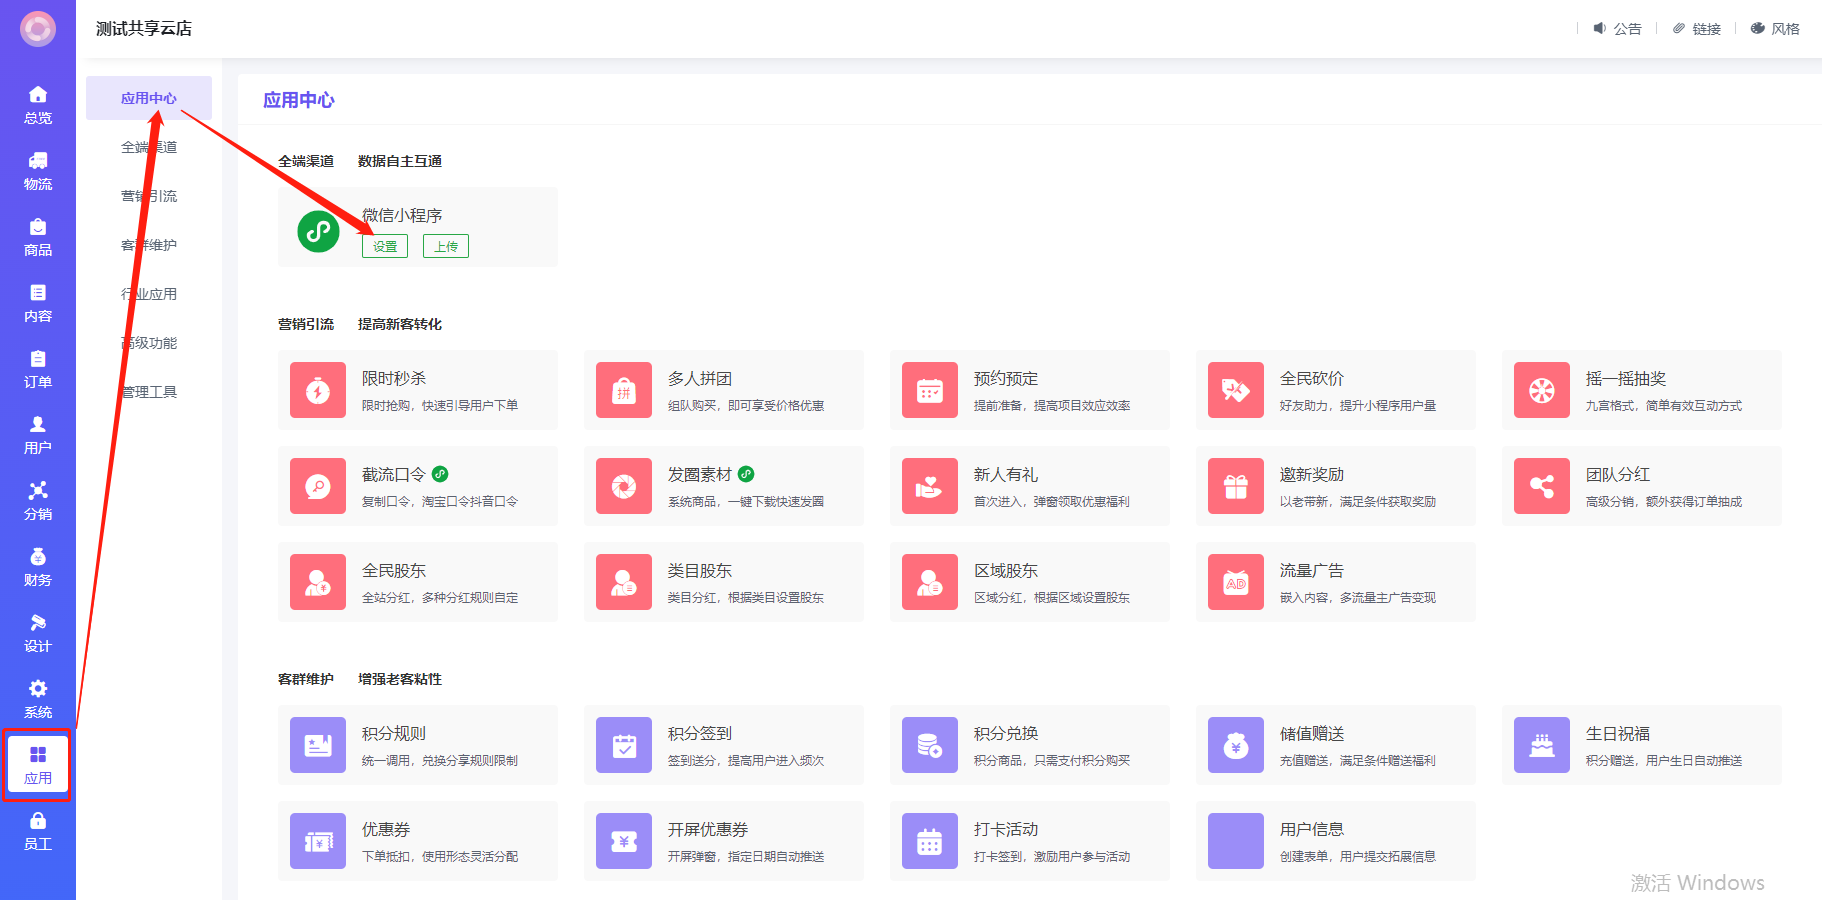The width and height of the screenshot is (1822, 900).
Task: Open the 流量广告 AD icon
Action: [x=1235, y=582]
